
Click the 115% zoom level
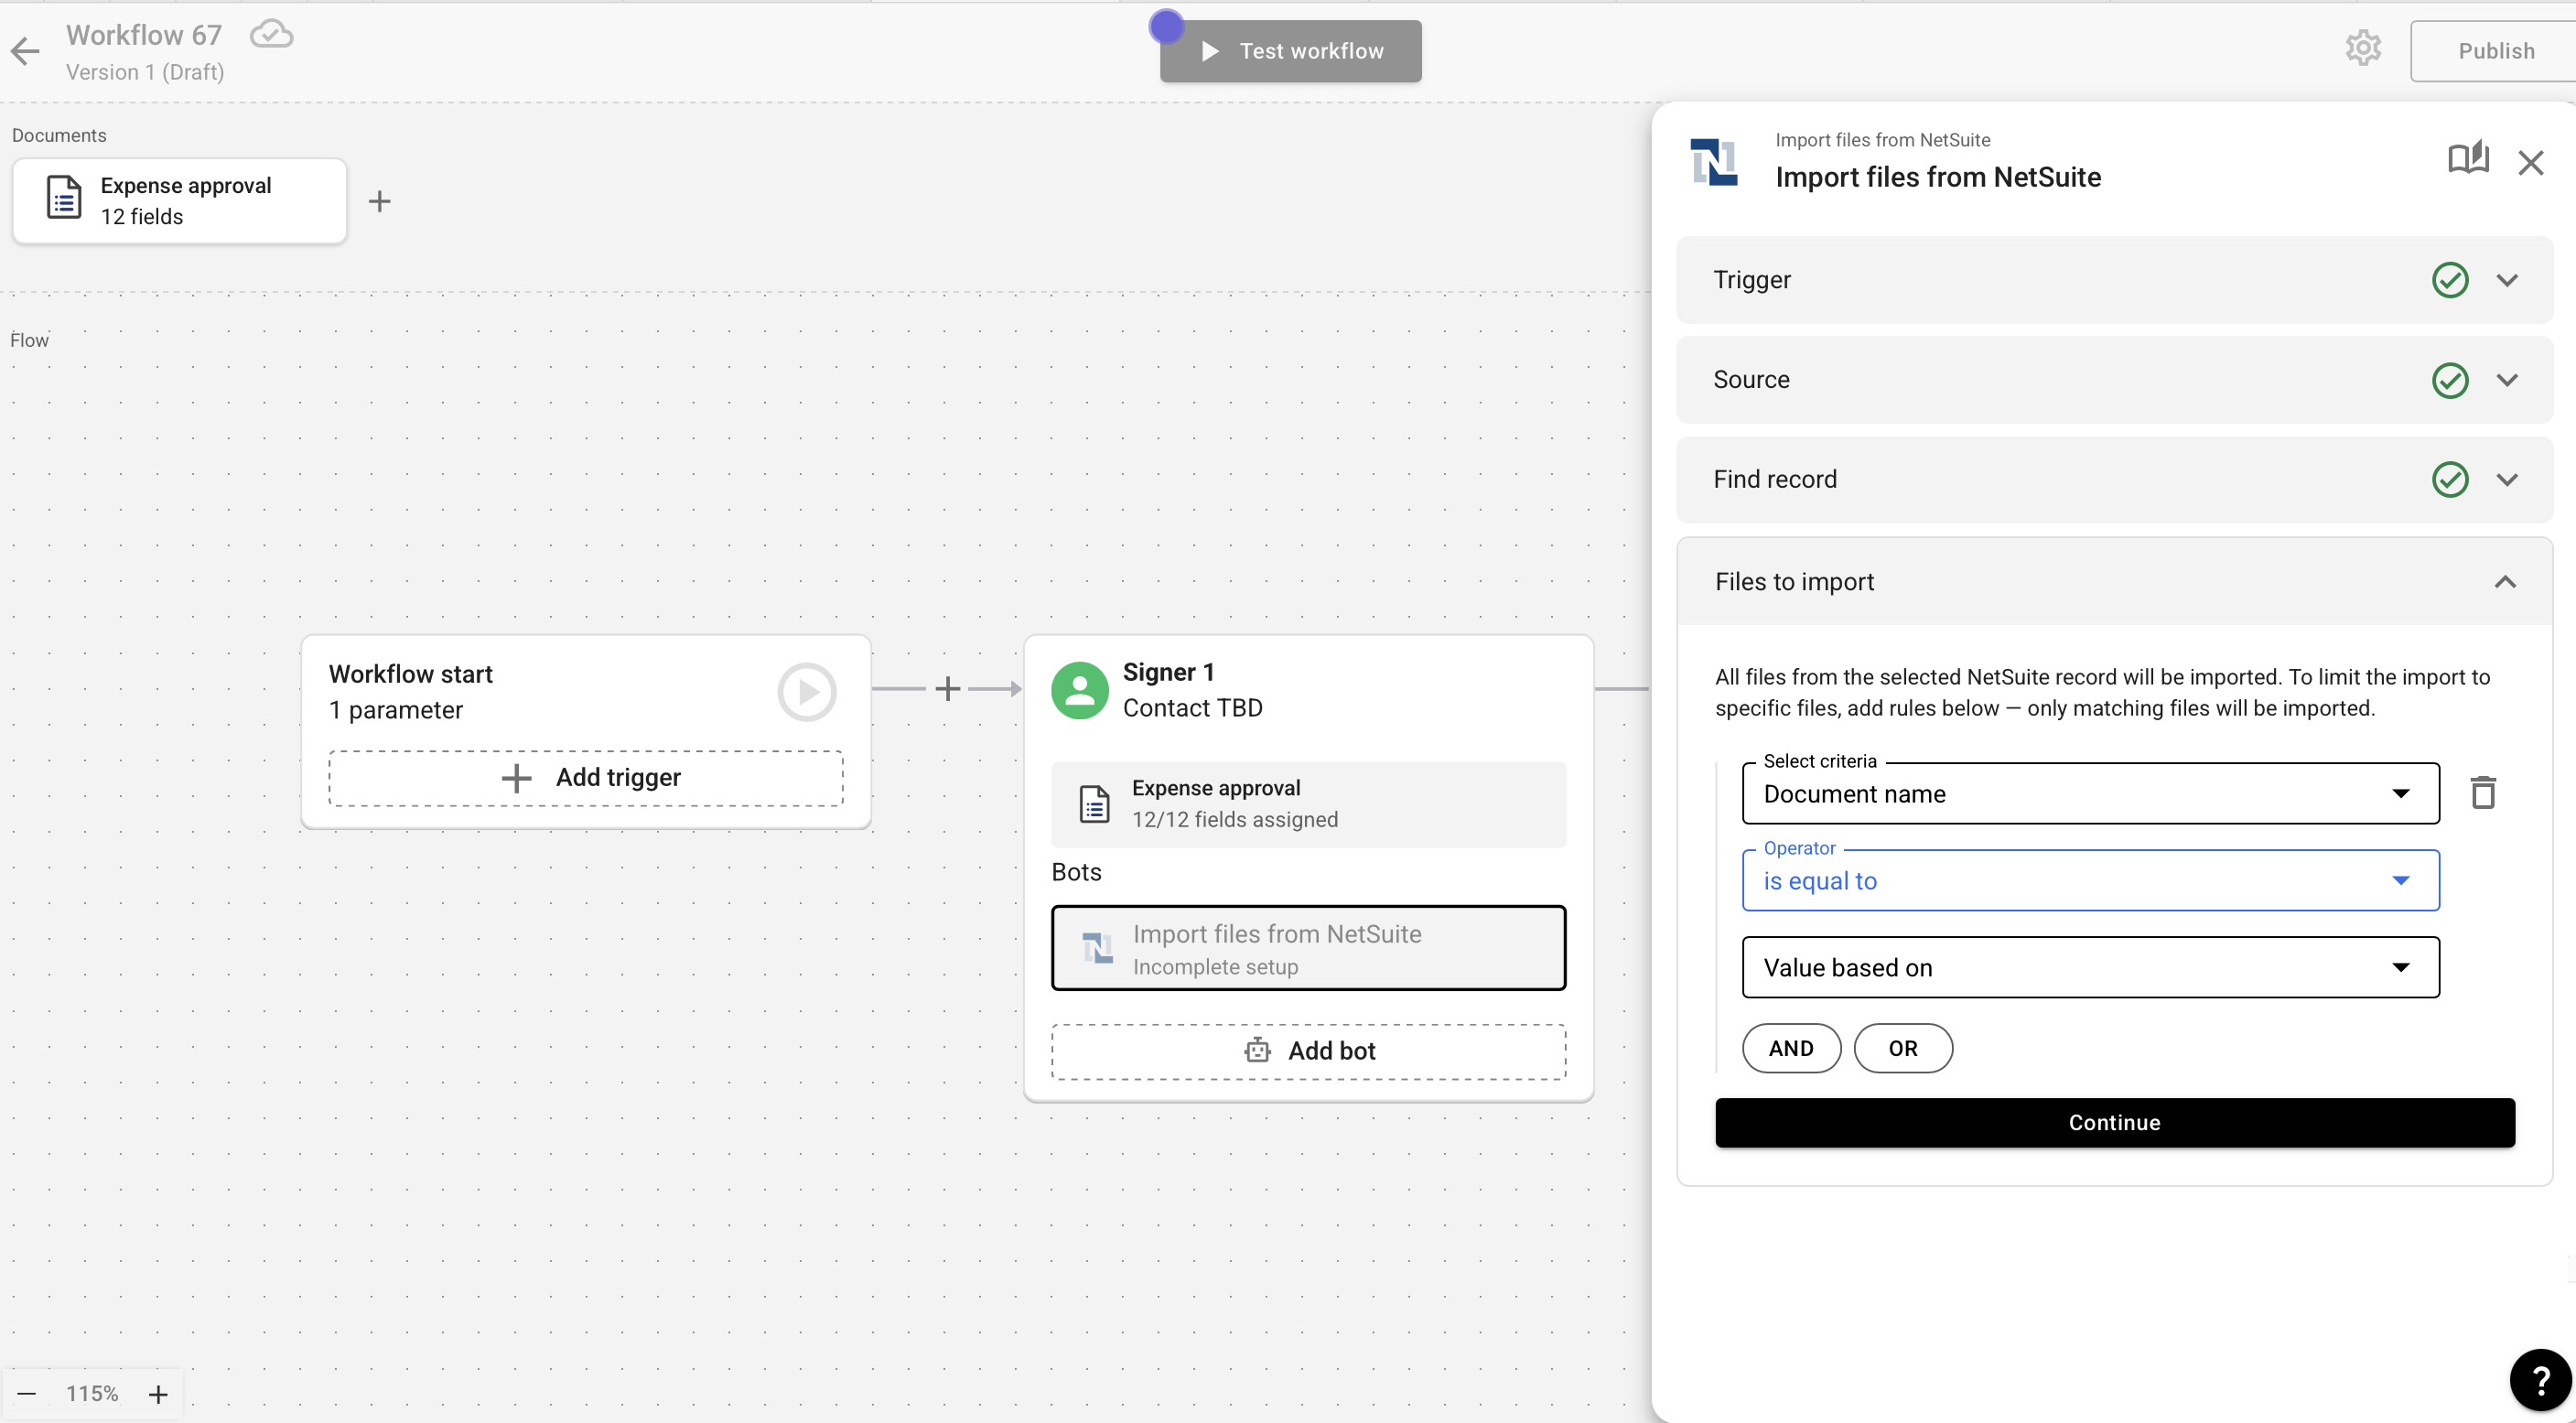point(92,1394)
